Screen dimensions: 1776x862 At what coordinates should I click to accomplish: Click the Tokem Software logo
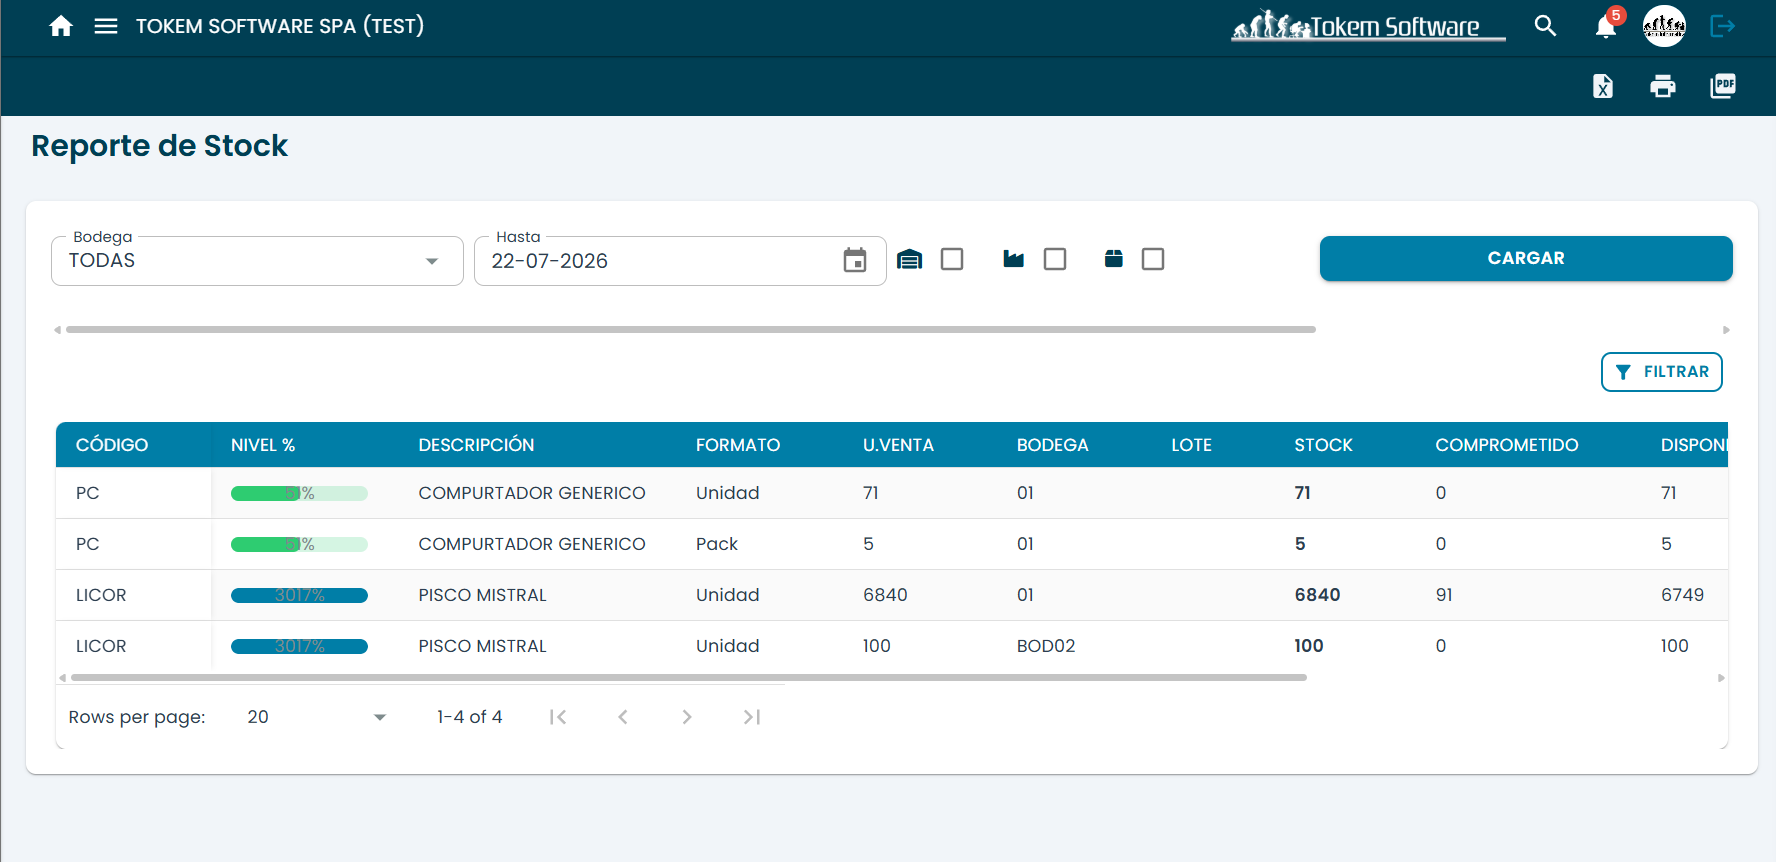tap(1367, 26)
